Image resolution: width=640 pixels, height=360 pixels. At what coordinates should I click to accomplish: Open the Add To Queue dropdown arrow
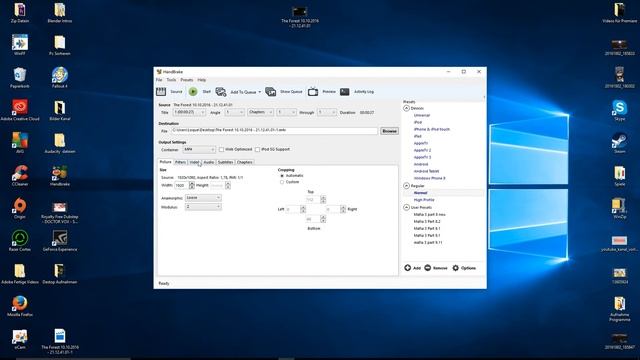260,92
